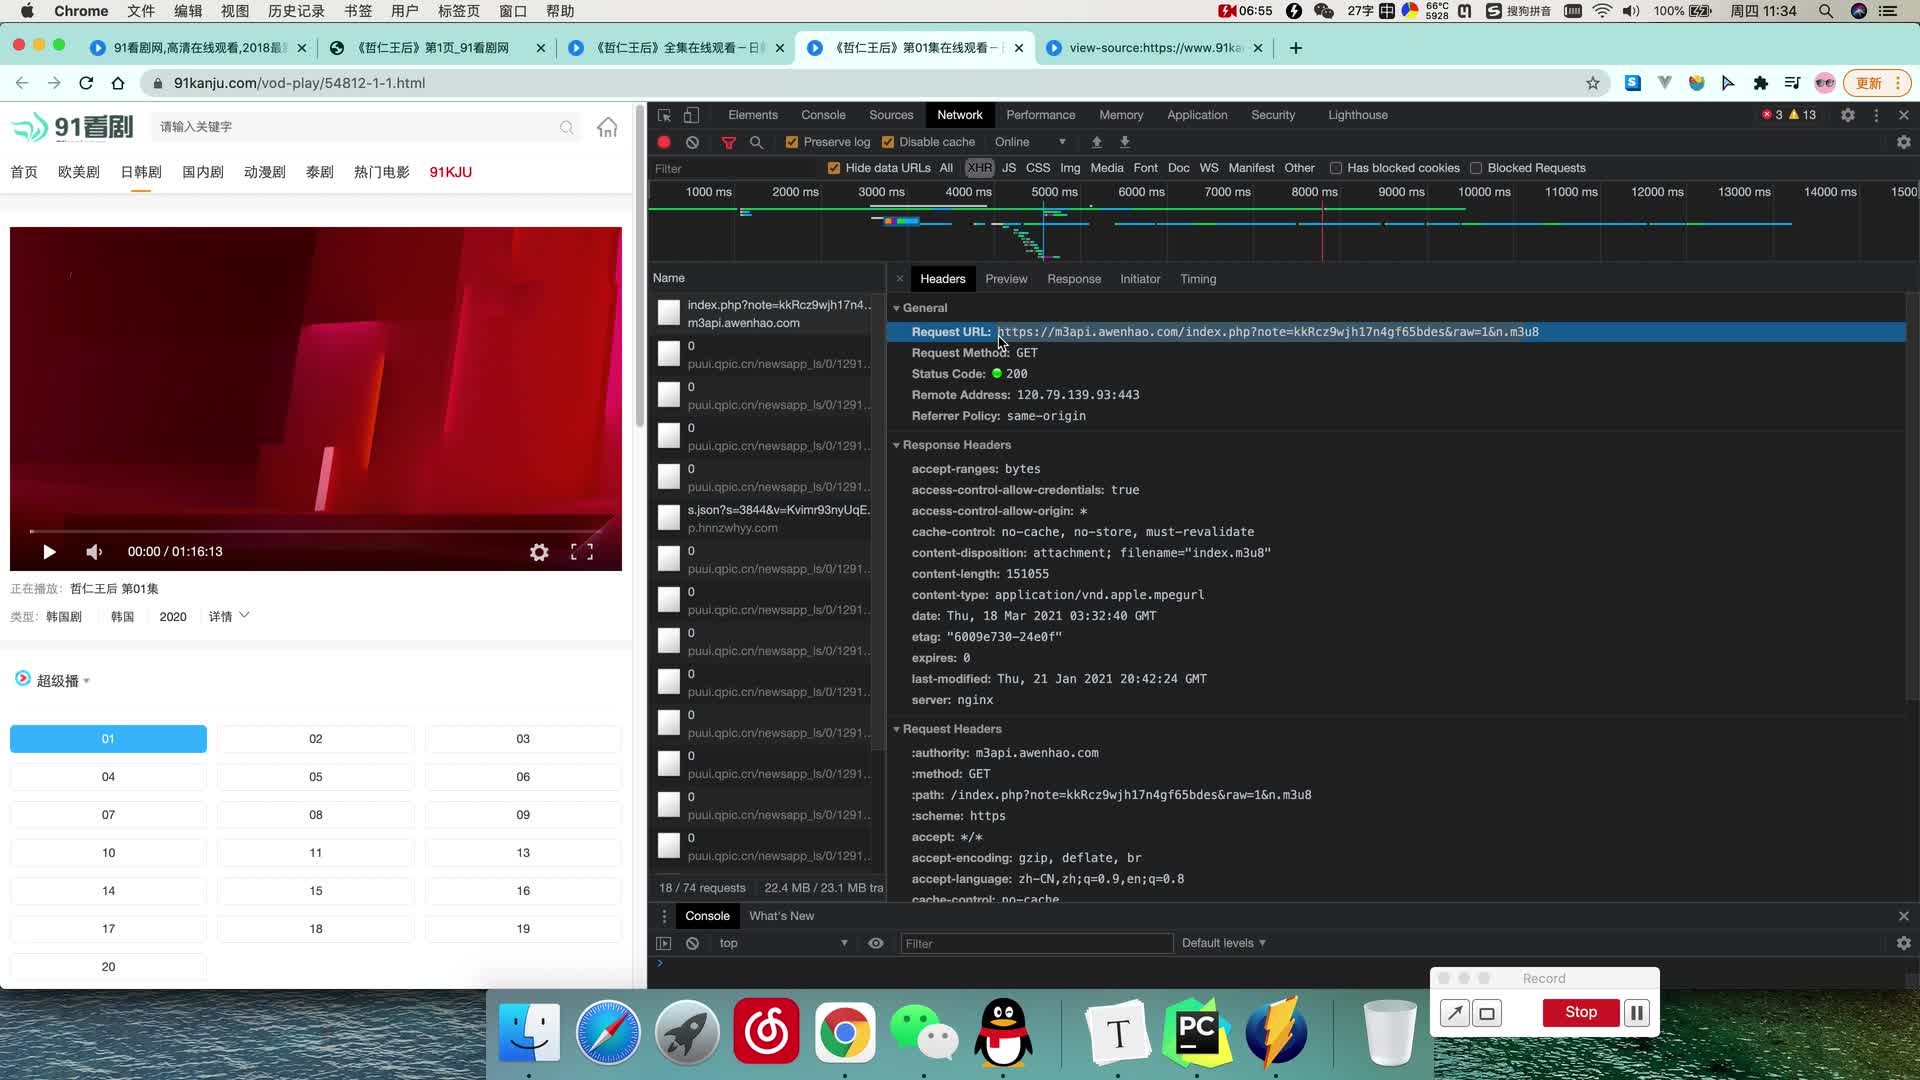
Task: Open the 91KJU link
Action: tap(451, 172)
